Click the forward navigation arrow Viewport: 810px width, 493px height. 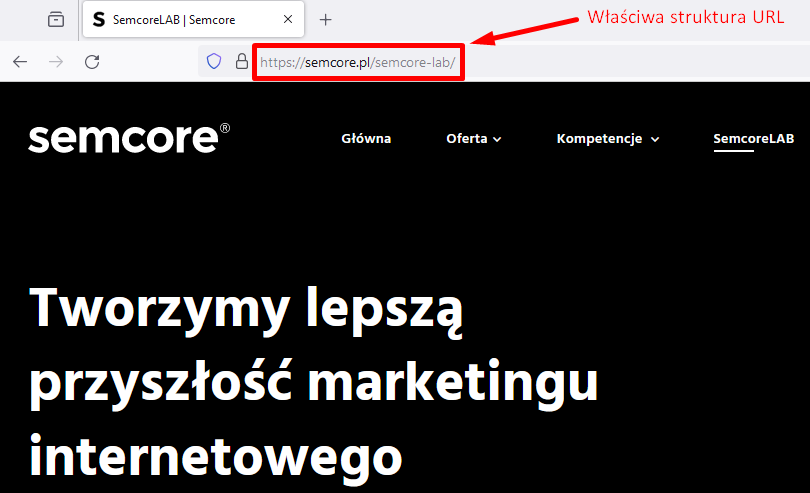(56, 62)
